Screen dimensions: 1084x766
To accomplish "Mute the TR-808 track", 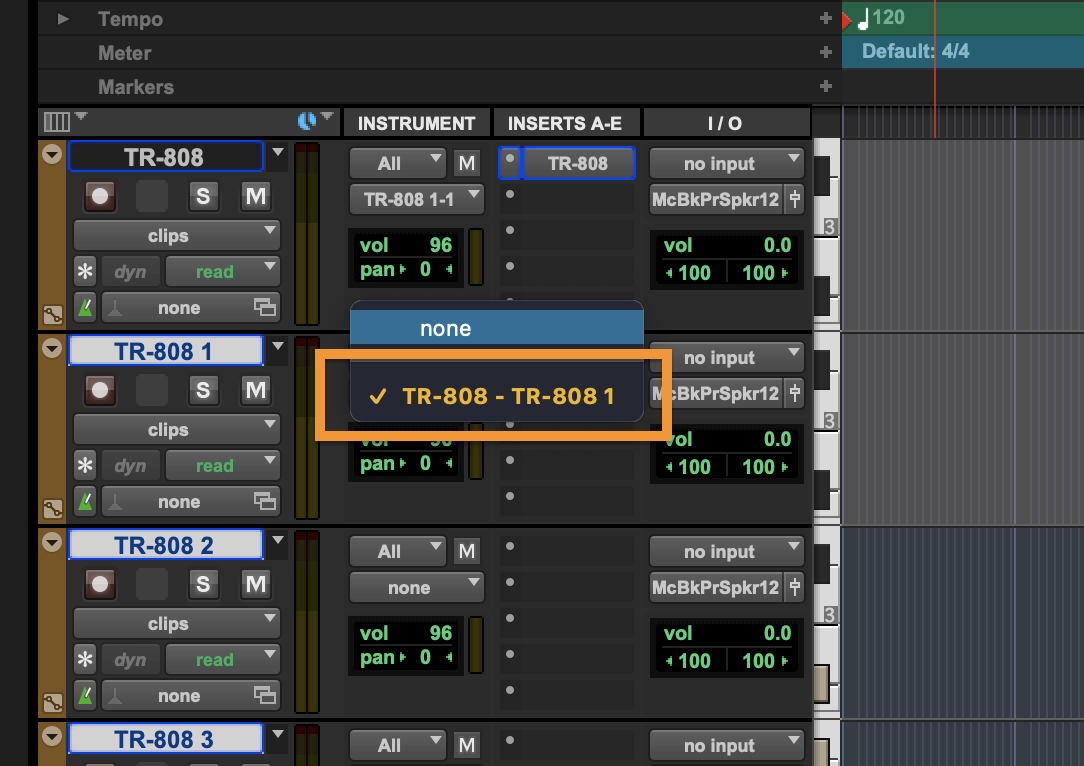I will 255,196.
